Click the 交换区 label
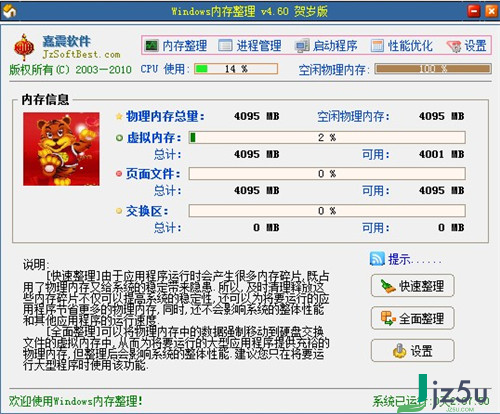The image size is (500, 414). 147,211
